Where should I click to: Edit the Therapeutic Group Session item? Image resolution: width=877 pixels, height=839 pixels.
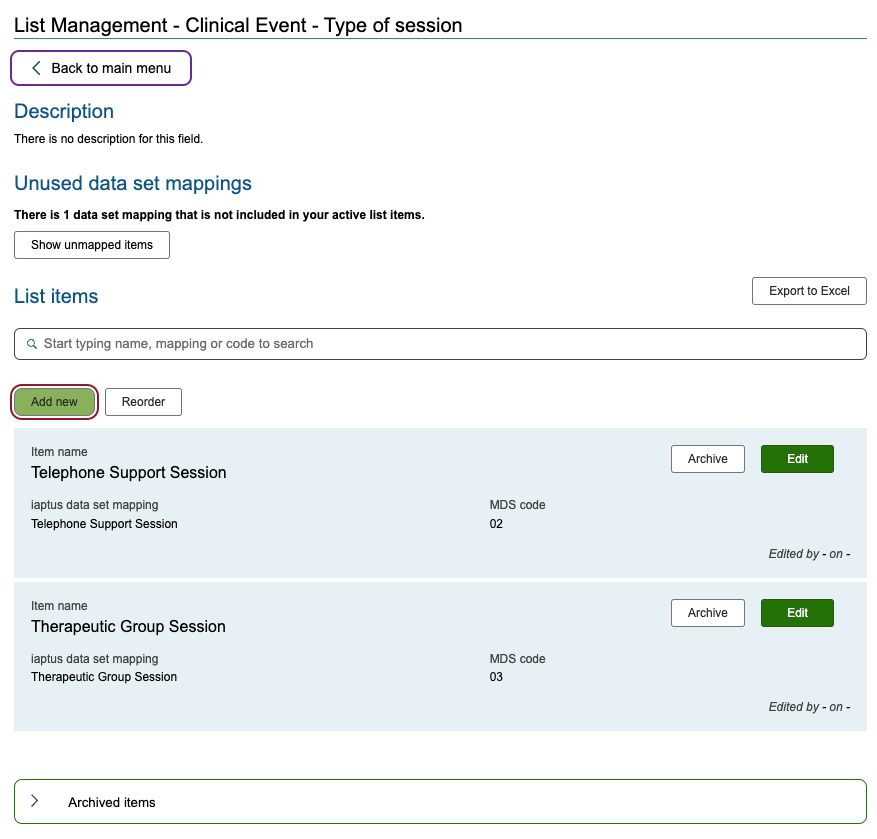797,613
